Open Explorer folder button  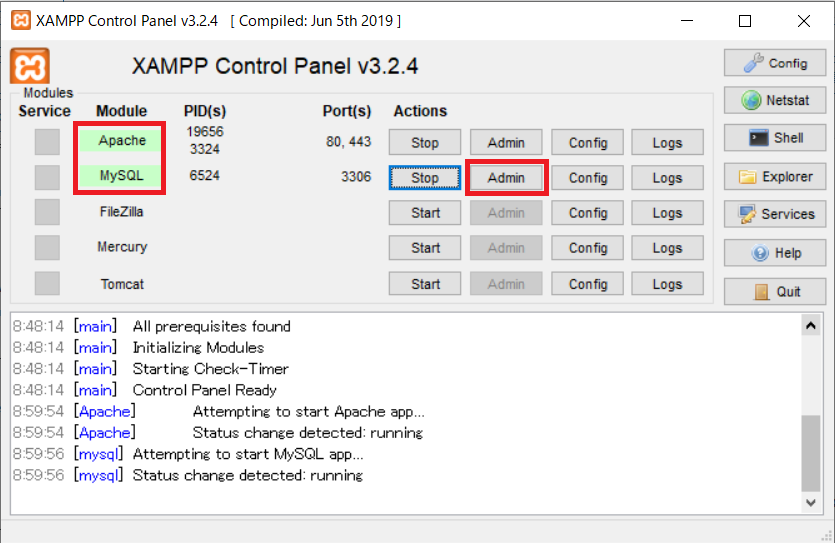coord(775,177)
